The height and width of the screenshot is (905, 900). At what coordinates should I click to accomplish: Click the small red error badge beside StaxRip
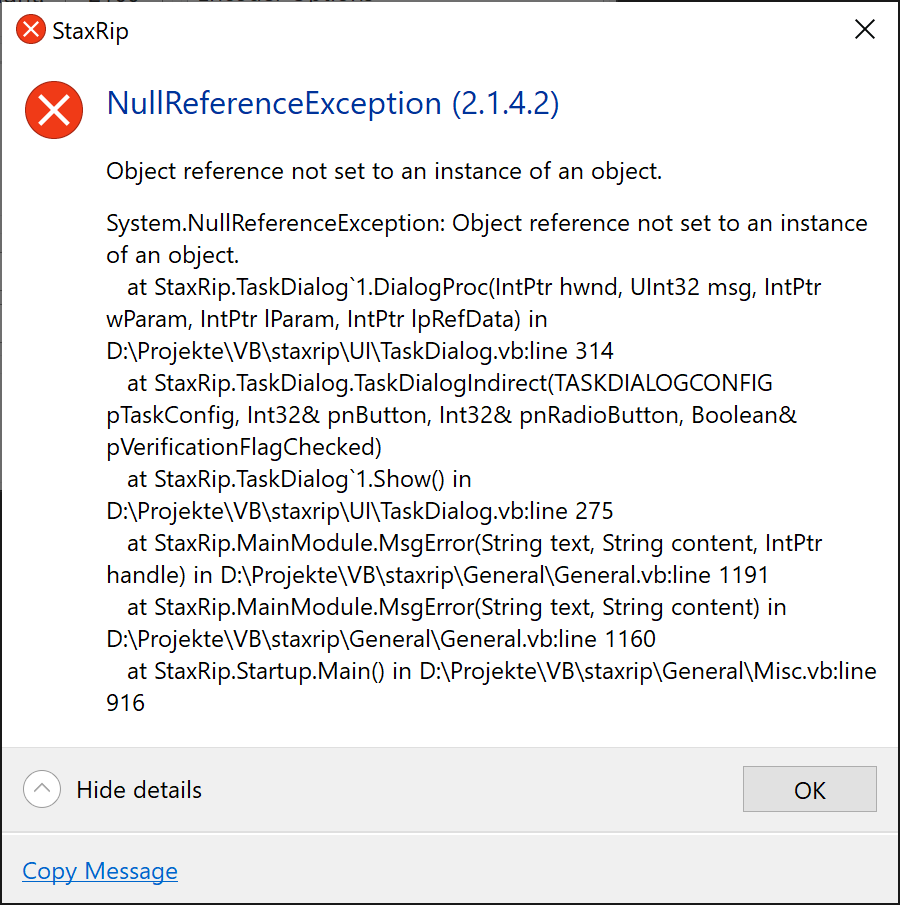pyautogui.click(x=30, y=30)
